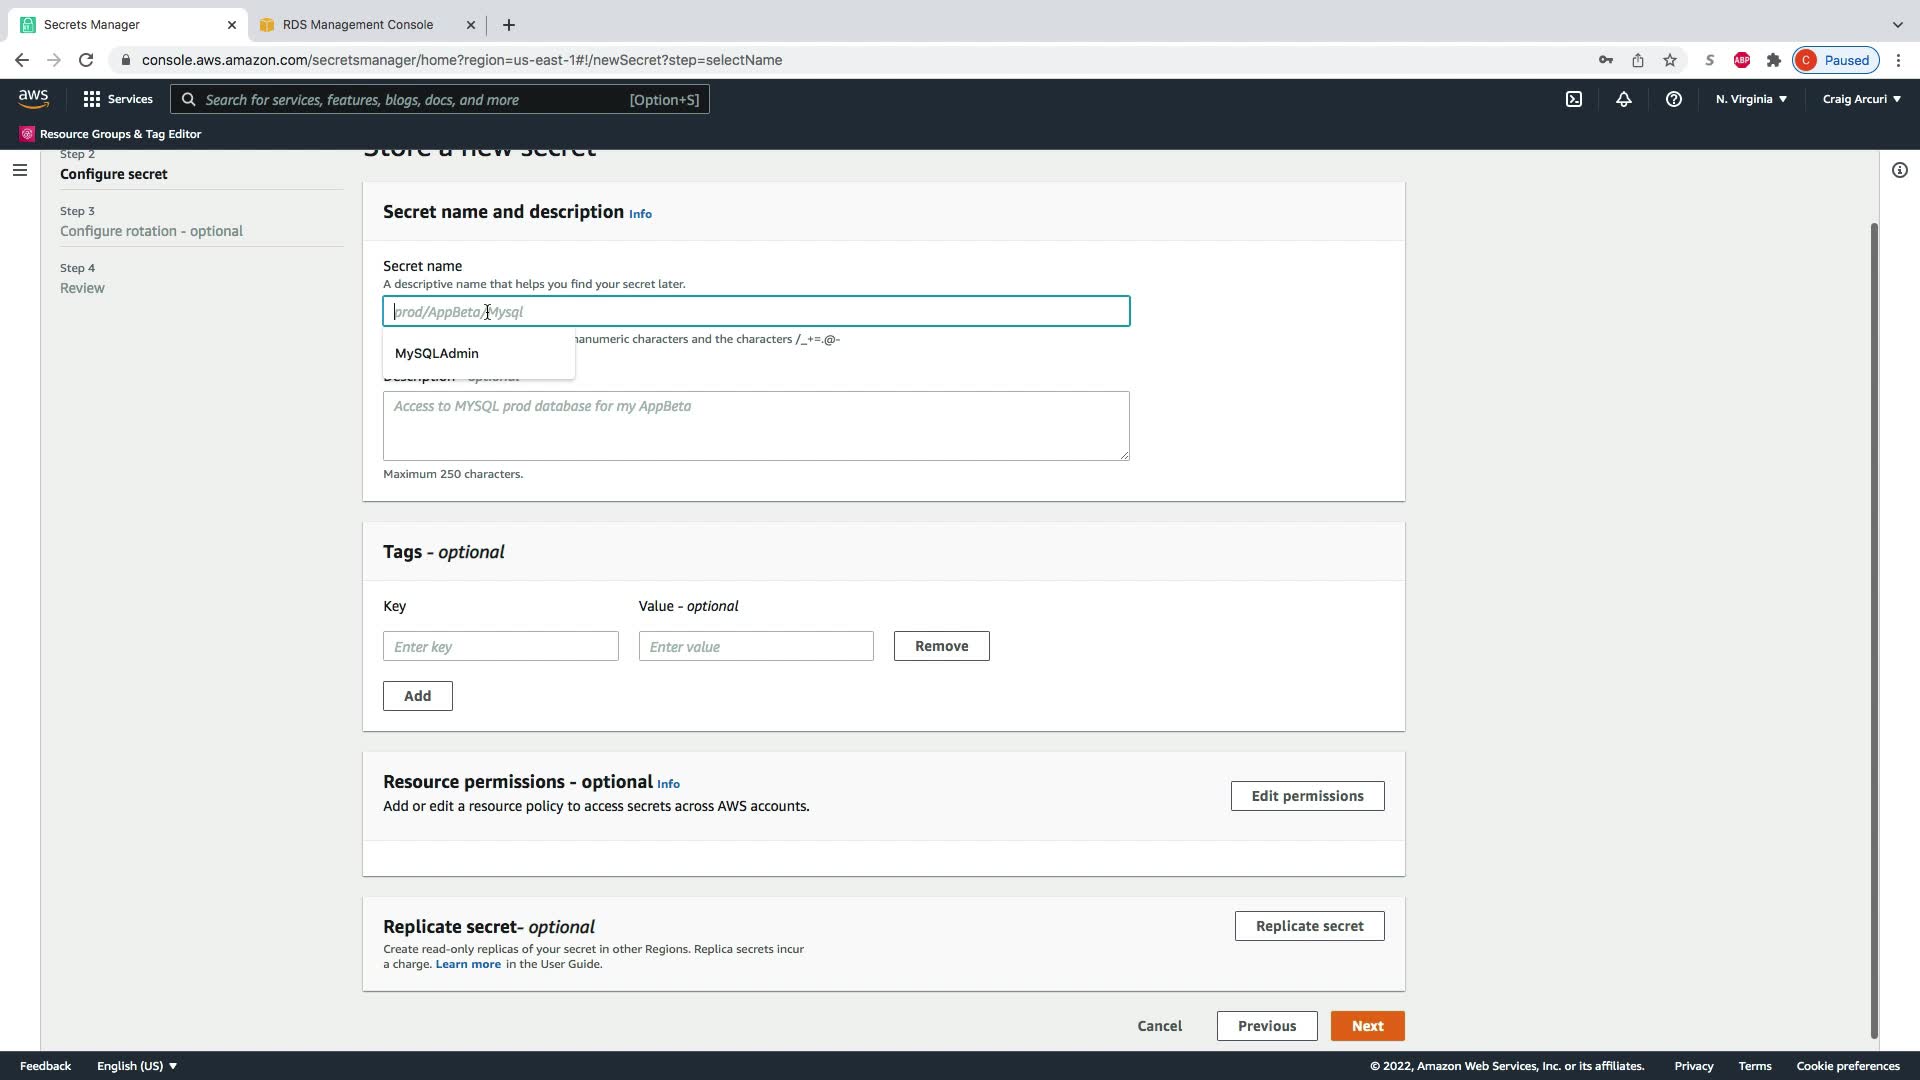1920x1080 pixels.
Task: Expand the Craig Arcuri account menu
Action: (x=1861, y=99)
